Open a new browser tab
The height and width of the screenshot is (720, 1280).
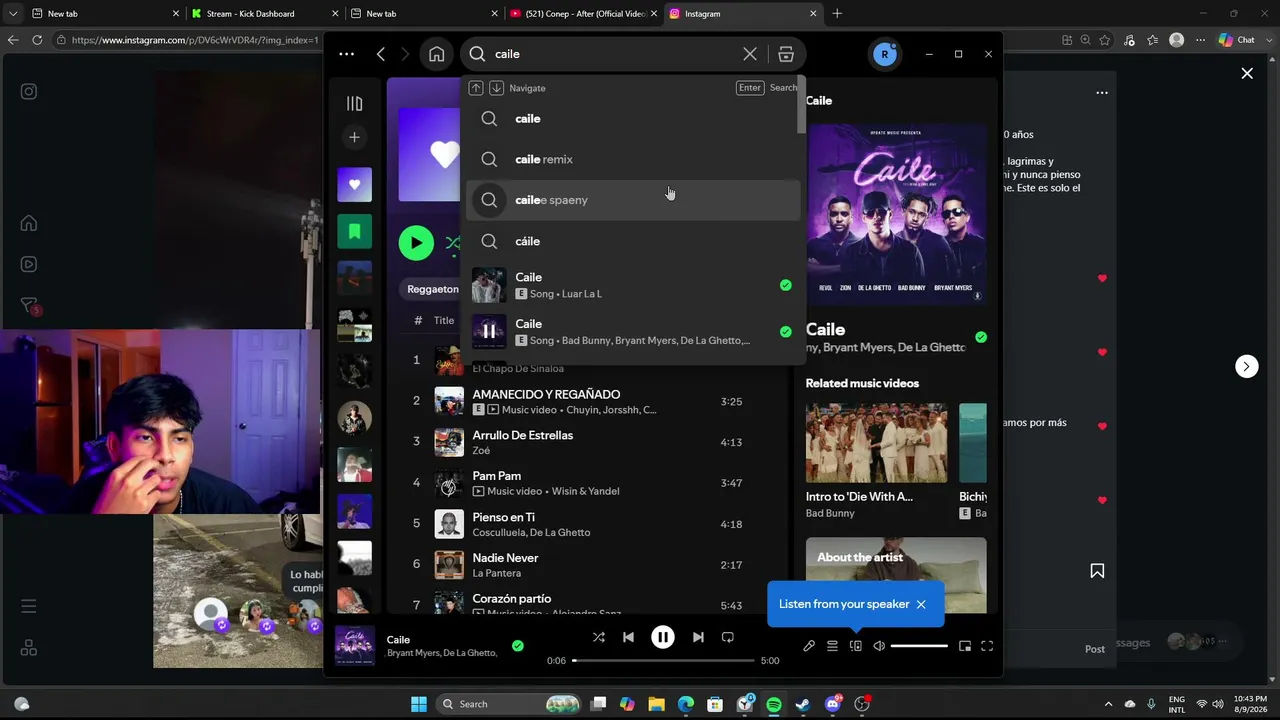[837, 14]
